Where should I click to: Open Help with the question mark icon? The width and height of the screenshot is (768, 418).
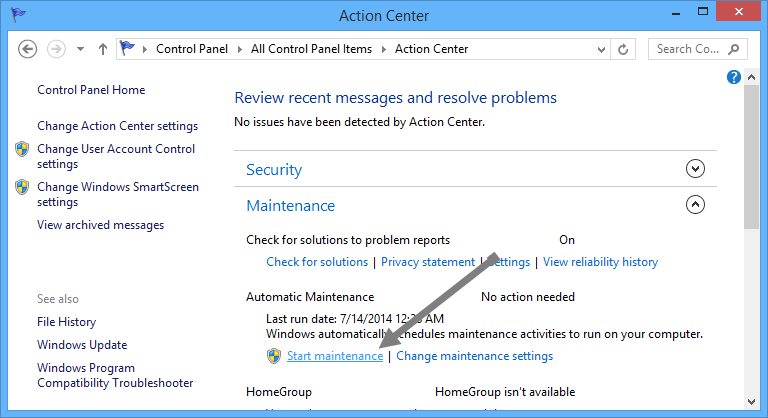pos(733,77)
